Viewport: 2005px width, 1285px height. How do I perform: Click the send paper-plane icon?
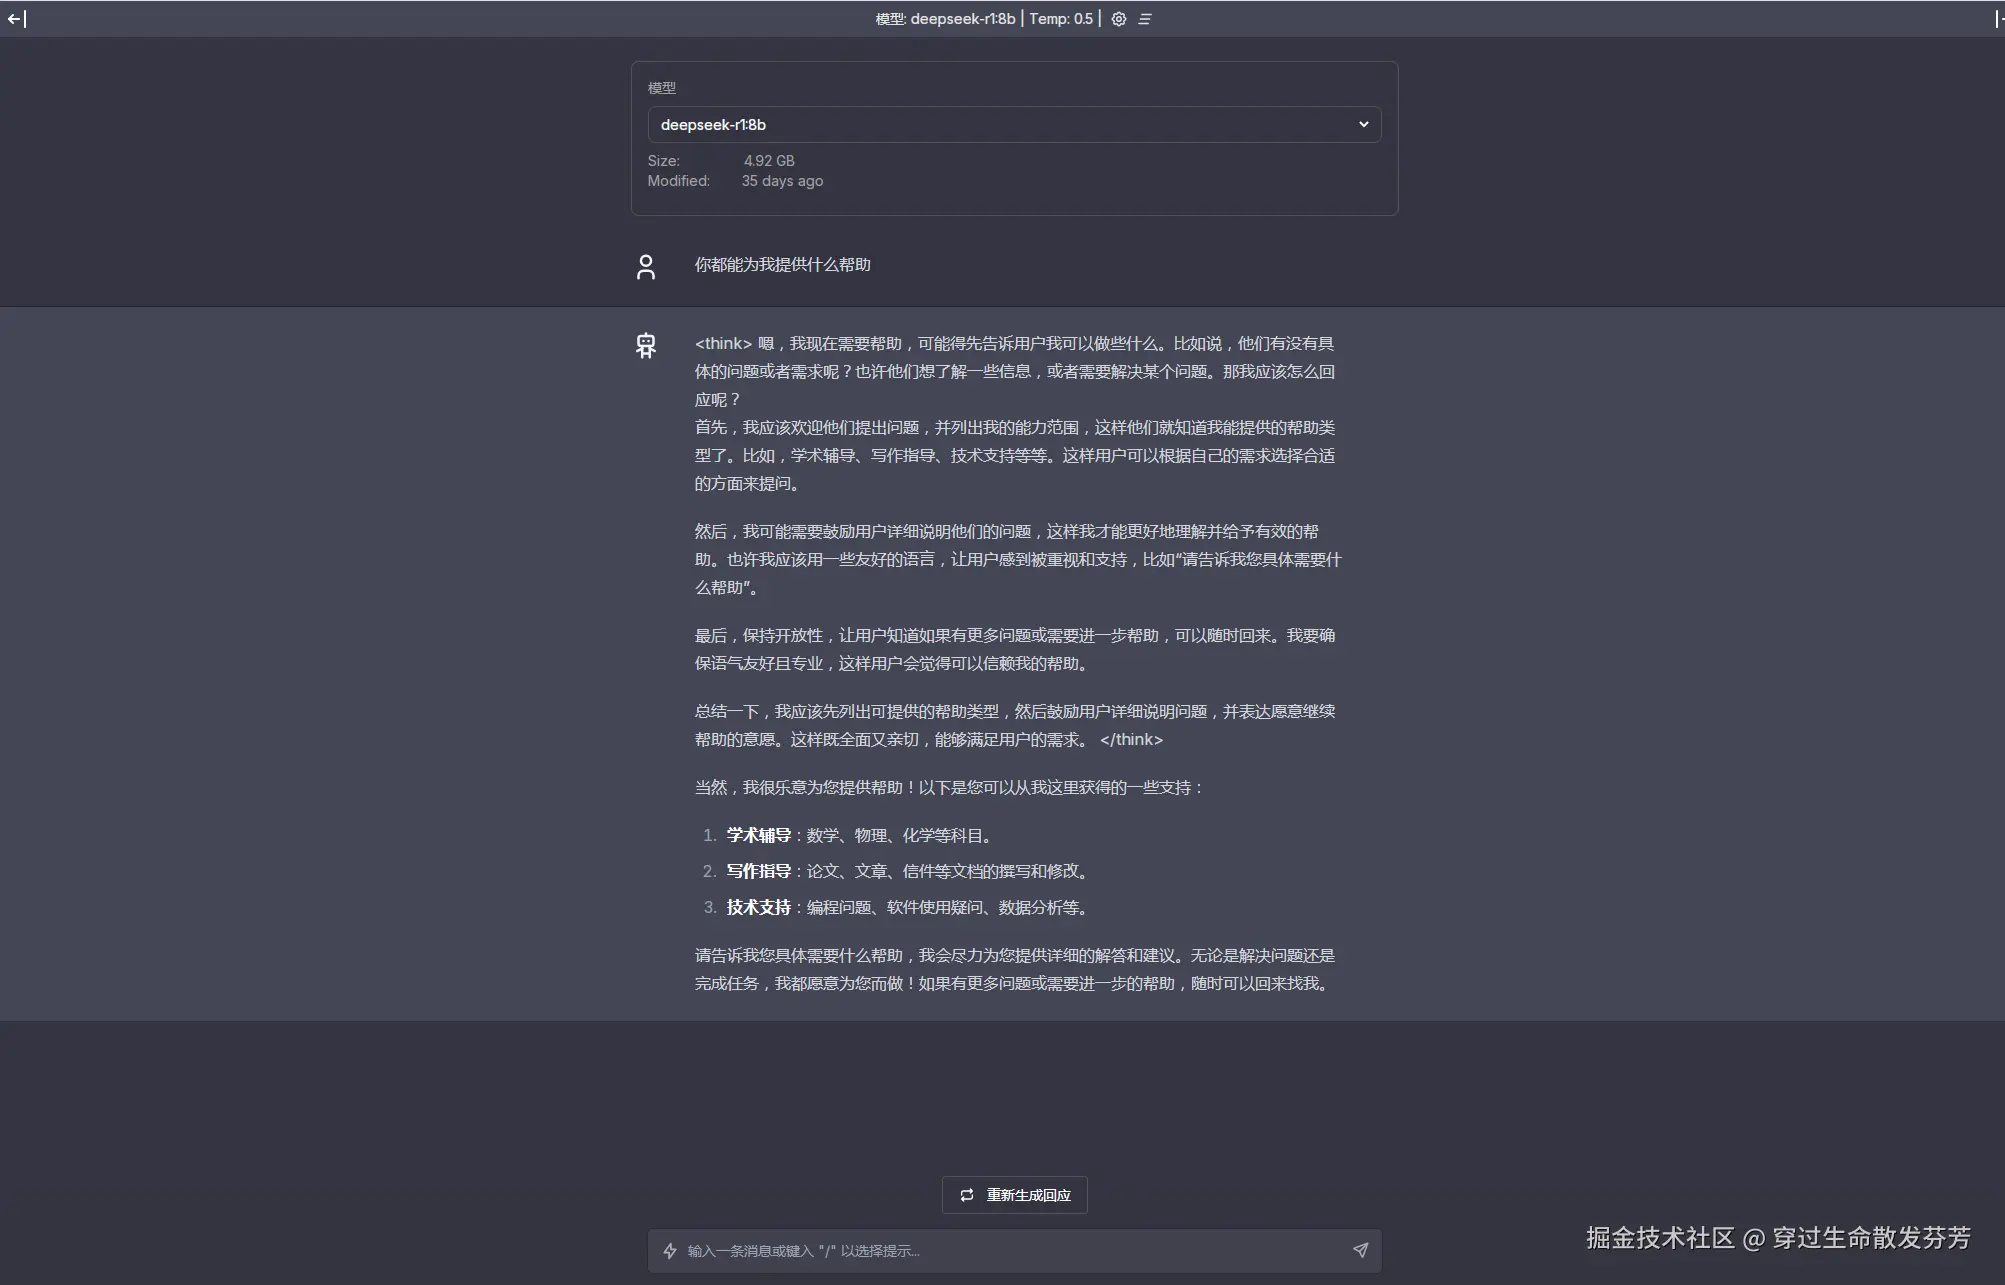(x=1360, y=1250)
